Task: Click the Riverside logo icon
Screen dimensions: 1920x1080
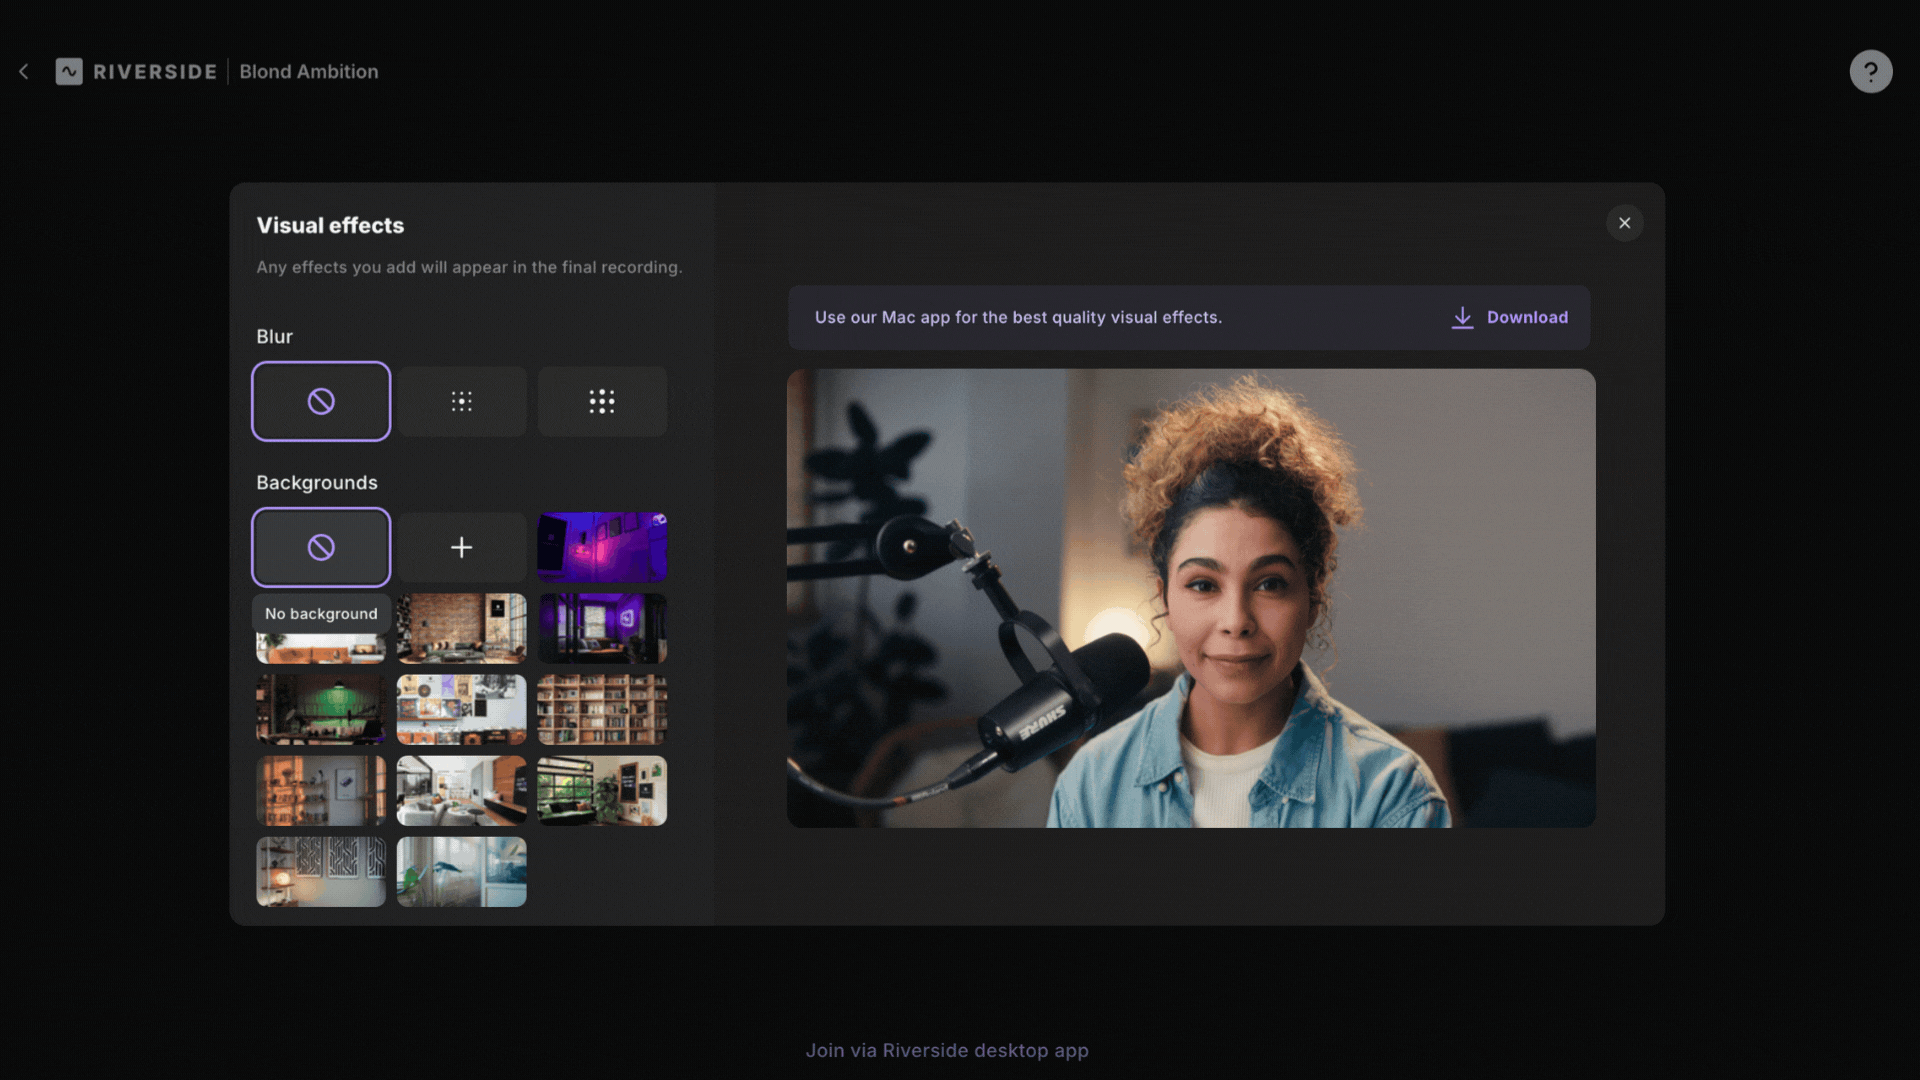Action: 69,72
